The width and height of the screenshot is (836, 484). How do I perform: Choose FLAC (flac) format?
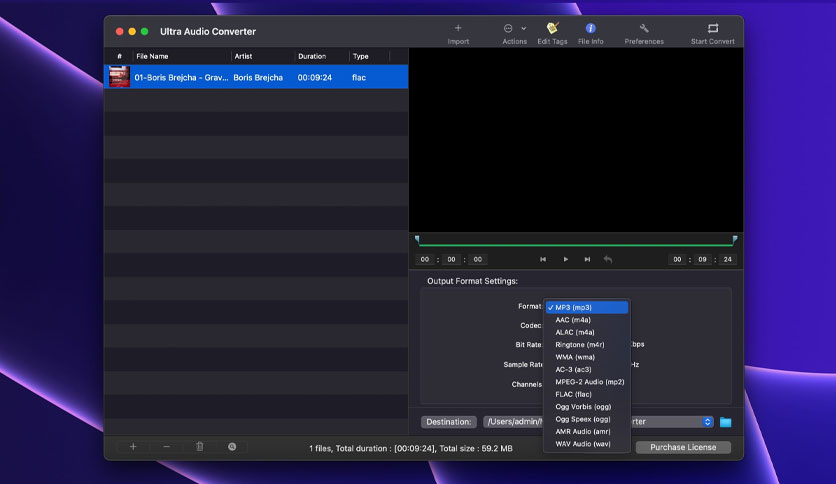click(x=586, y=394)
